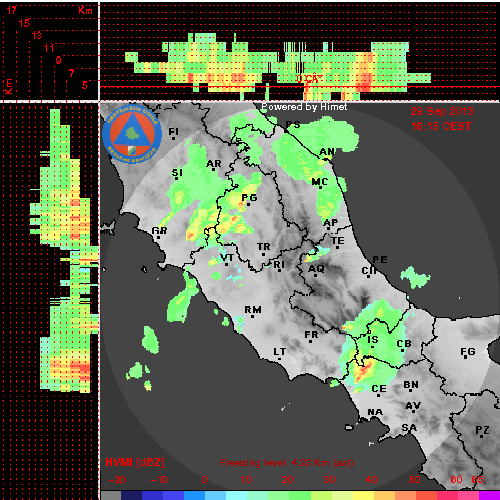Select the AP city label
Screen dimensions: 500x500
coord(331,222)
